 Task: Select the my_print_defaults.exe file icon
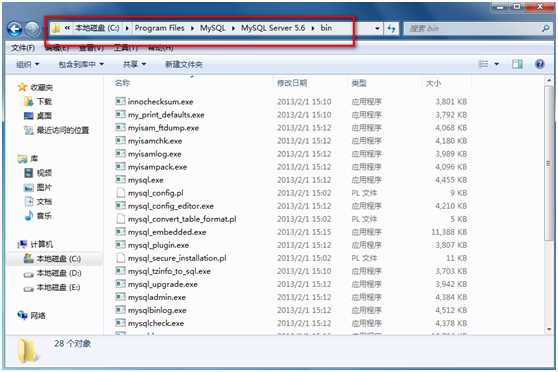coord(121,114)
